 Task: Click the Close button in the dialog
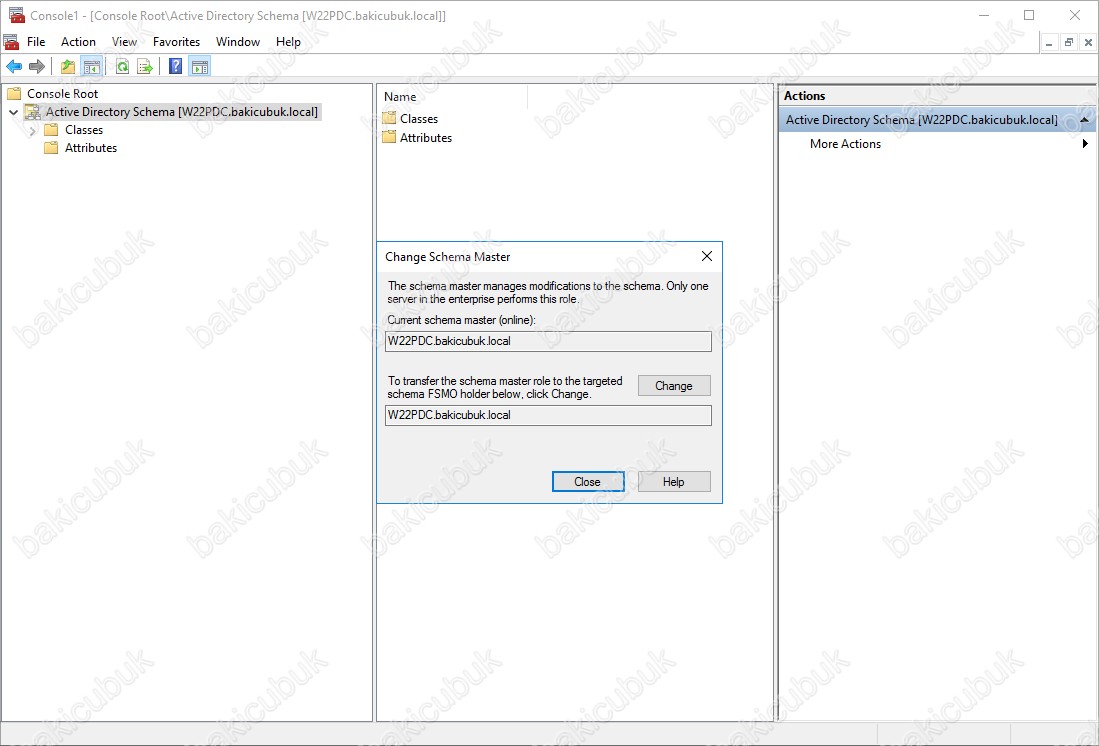[x=587, y=482]
